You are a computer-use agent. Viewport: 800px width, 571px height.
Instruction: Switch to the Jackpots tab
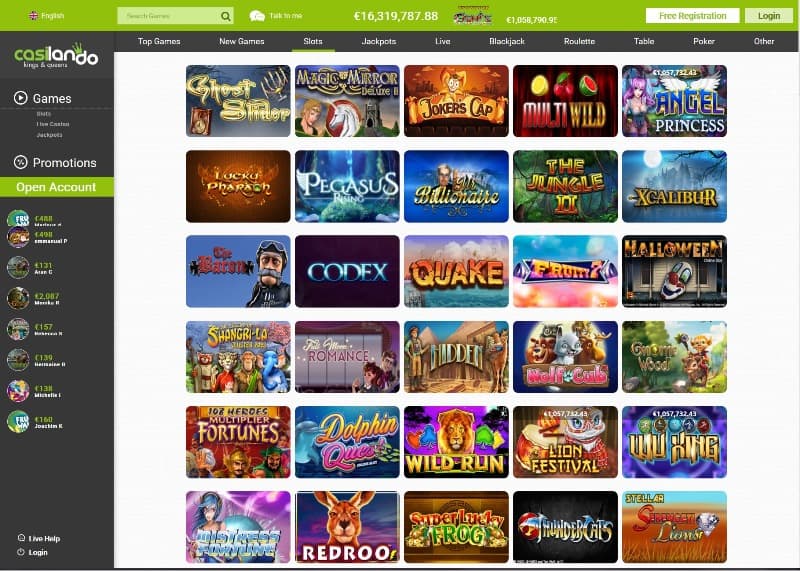click(x=379, y=41)
